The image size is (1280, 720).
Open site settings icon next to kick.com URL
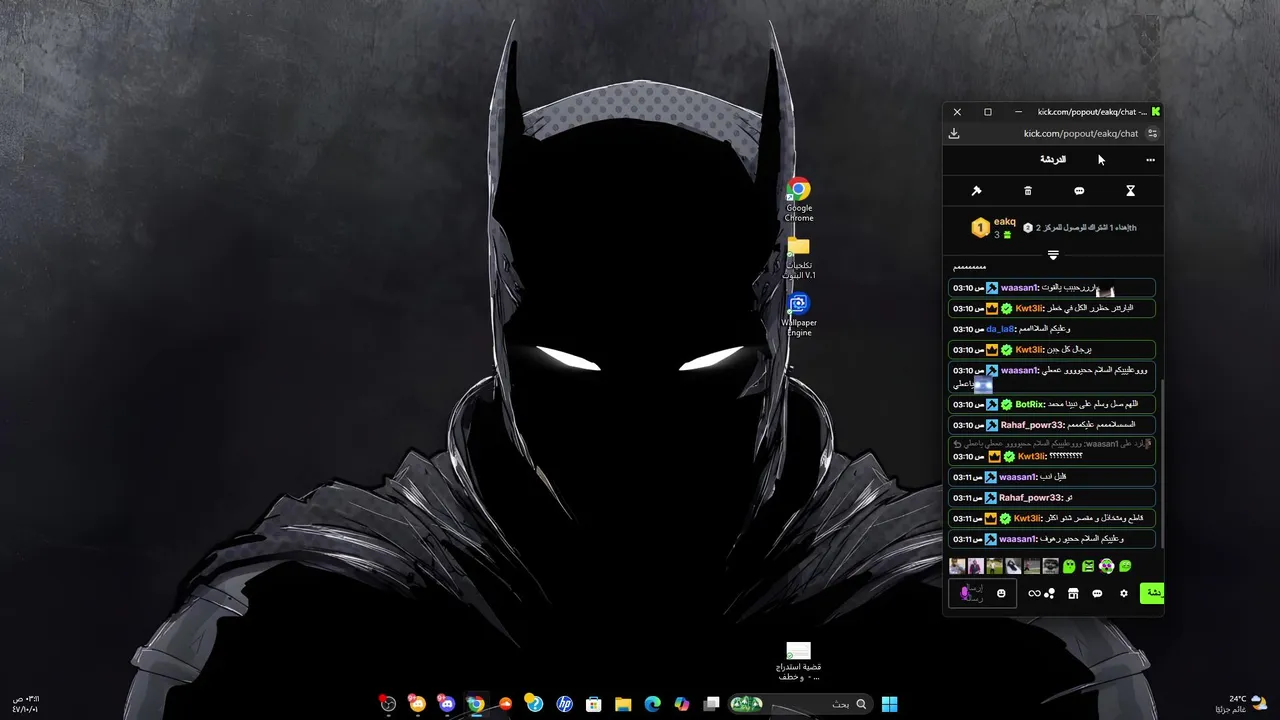point(1152,133)
